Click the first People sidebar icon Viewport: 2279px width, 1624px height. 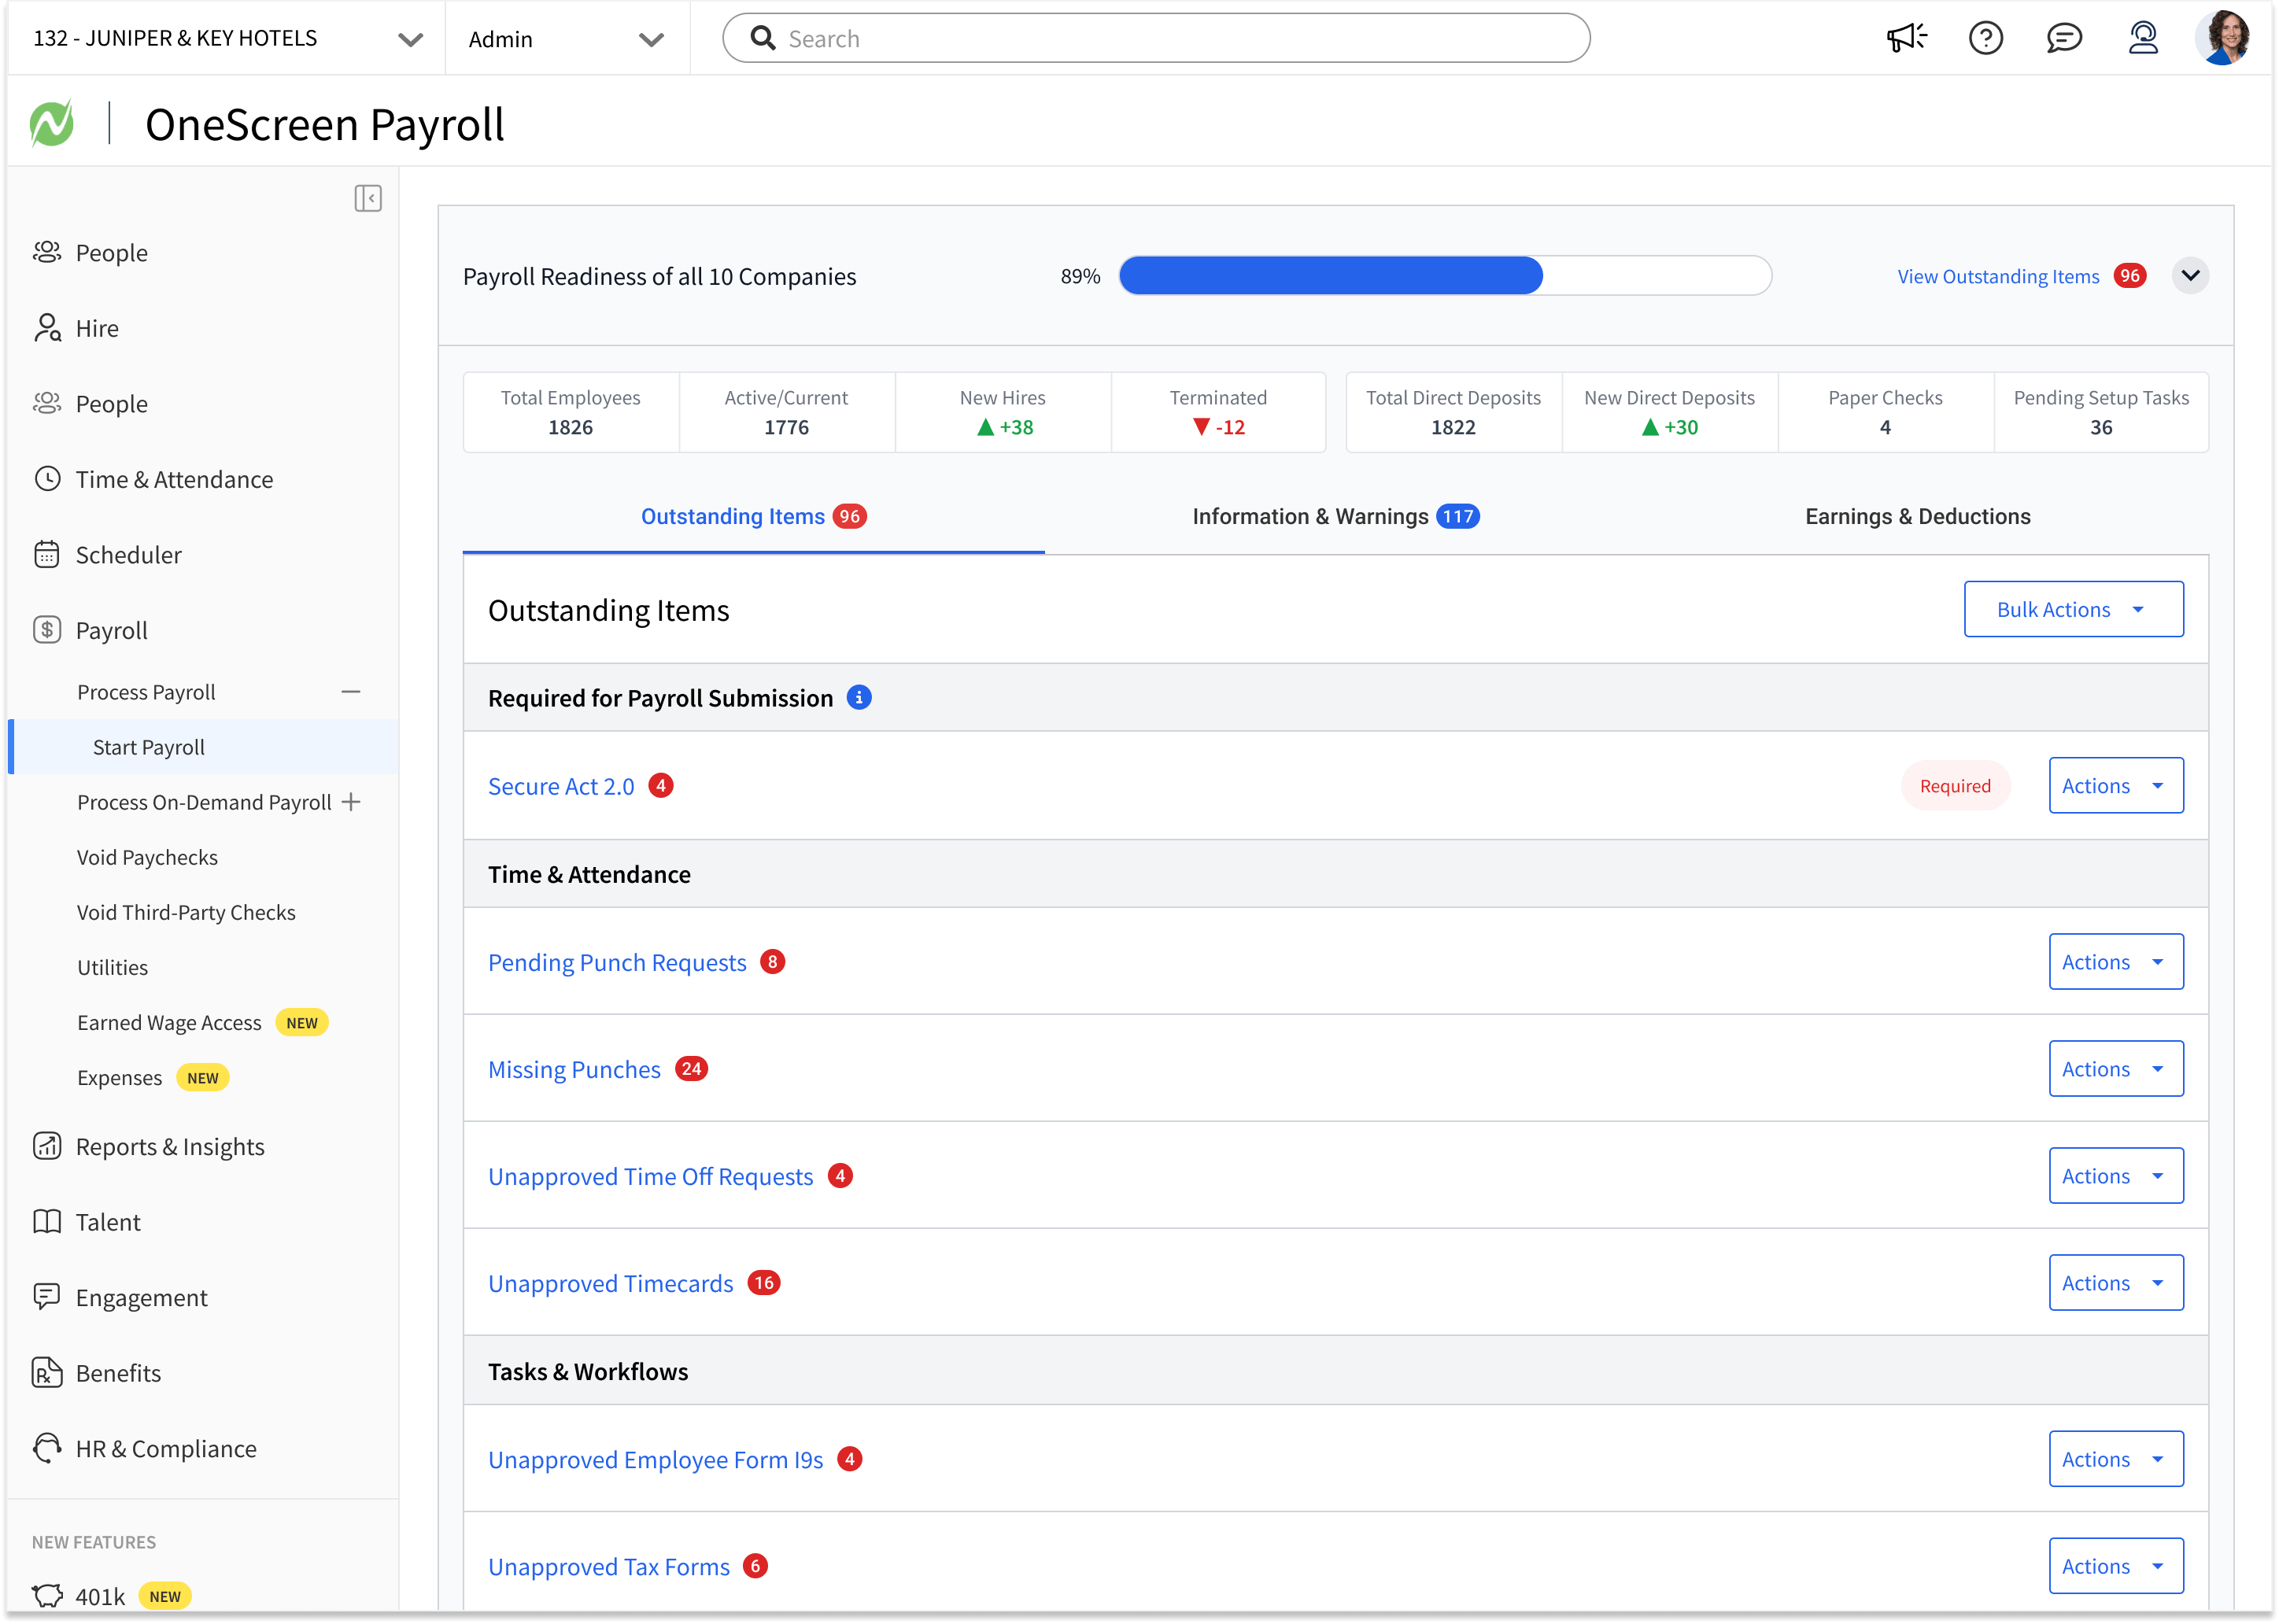pyautogui.click(x=47, y=252)
